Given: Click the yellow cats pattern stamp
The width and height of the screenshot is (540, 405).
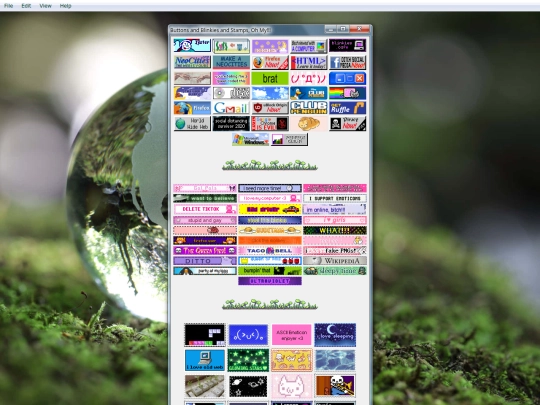Looking at the screenshot, I should click(x=292, y=360).
